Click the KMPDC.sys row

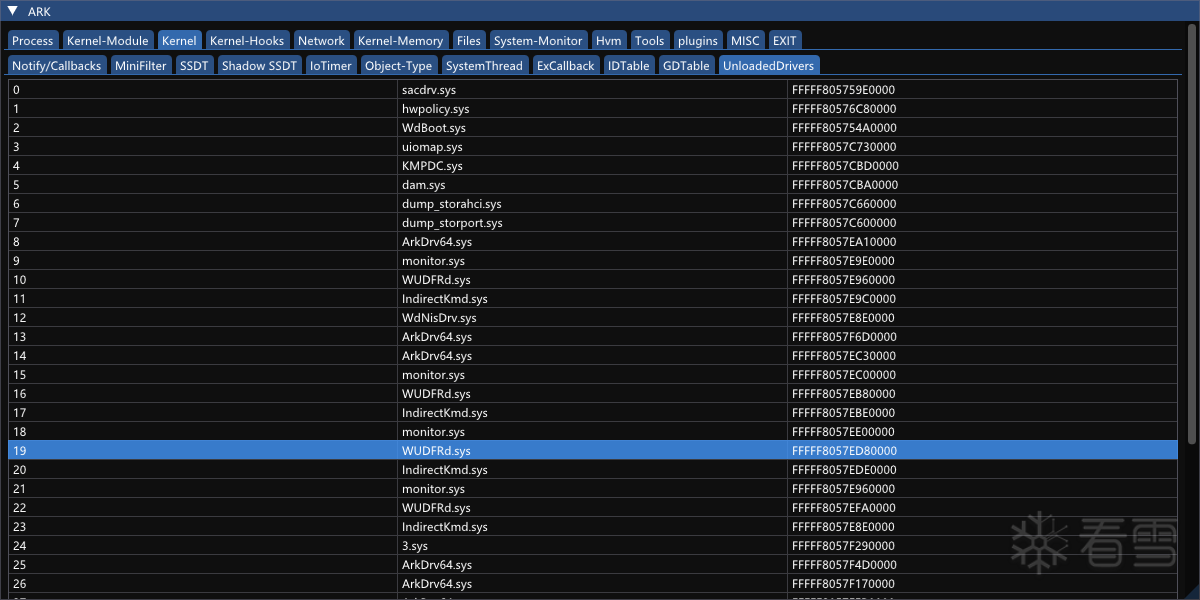(595, 166)
